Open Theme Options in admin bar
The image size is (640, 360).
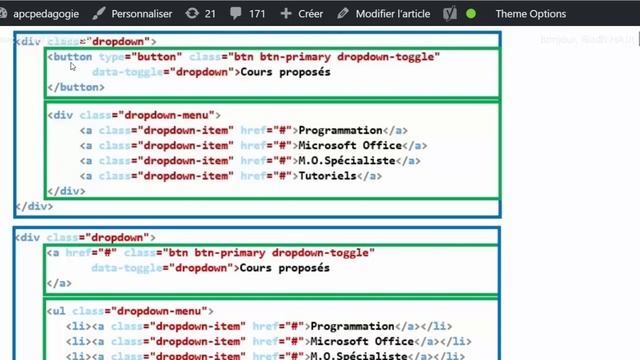531,14
